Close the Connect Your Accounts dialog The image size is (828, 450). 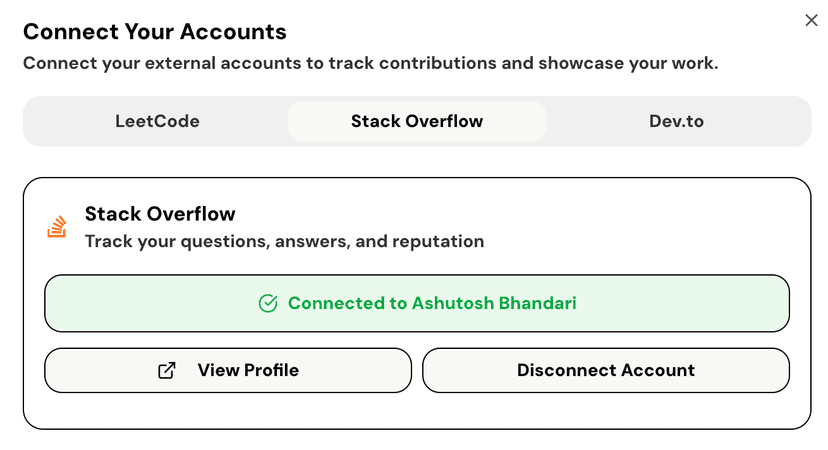pyautogui.click(x=811, y=20)
